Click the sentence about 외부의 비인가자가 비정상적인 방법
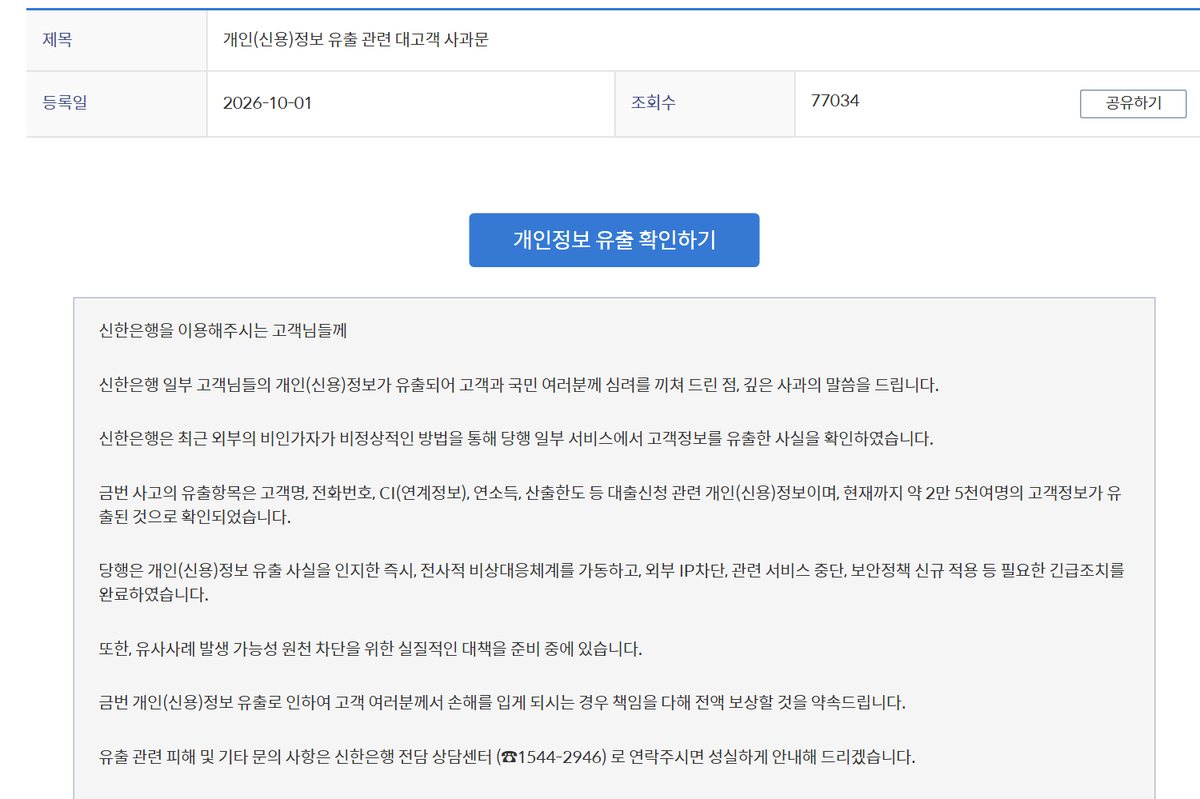Image resolution: width=1200 pixels, height=799 pixels. point(516,438)
